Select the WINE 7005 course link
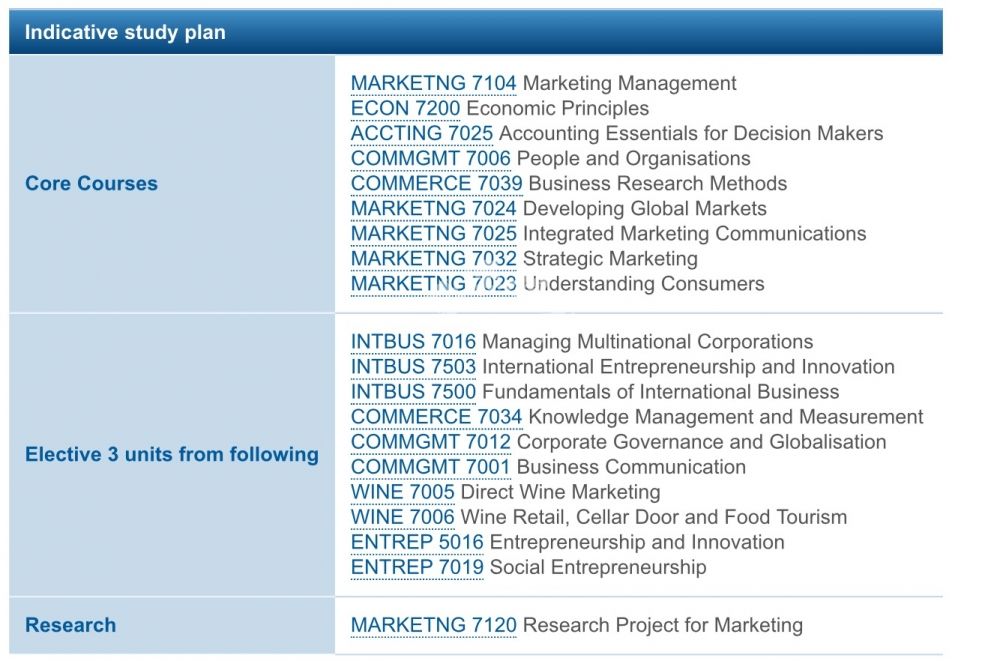1000x661 pixels. tap(402, 492)
